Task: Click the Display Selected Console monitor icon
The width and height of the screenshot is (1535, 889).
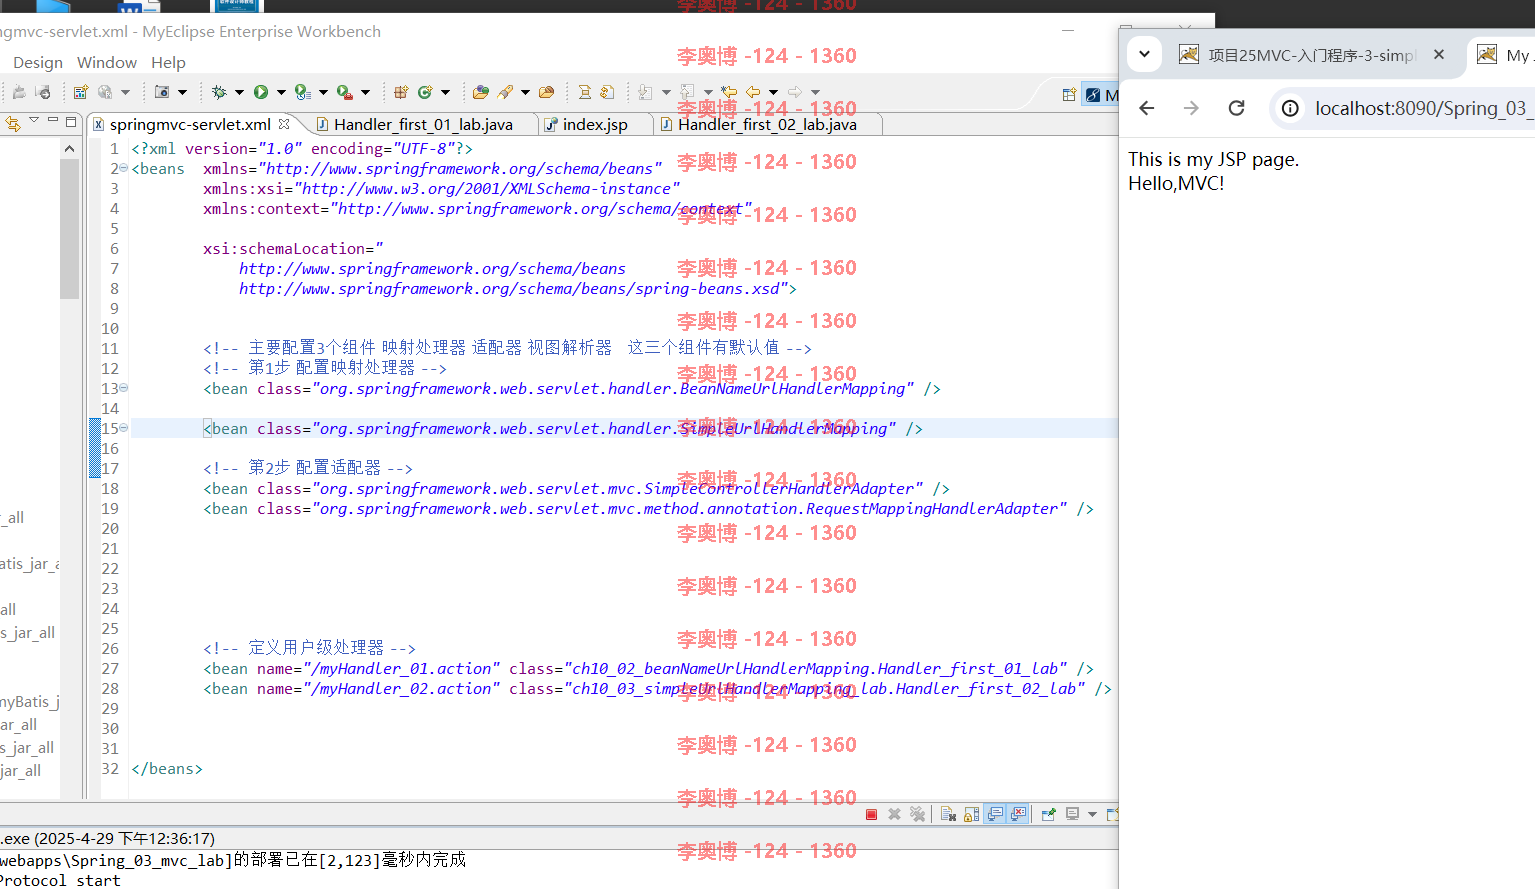Action: [x=1072, y=814]
